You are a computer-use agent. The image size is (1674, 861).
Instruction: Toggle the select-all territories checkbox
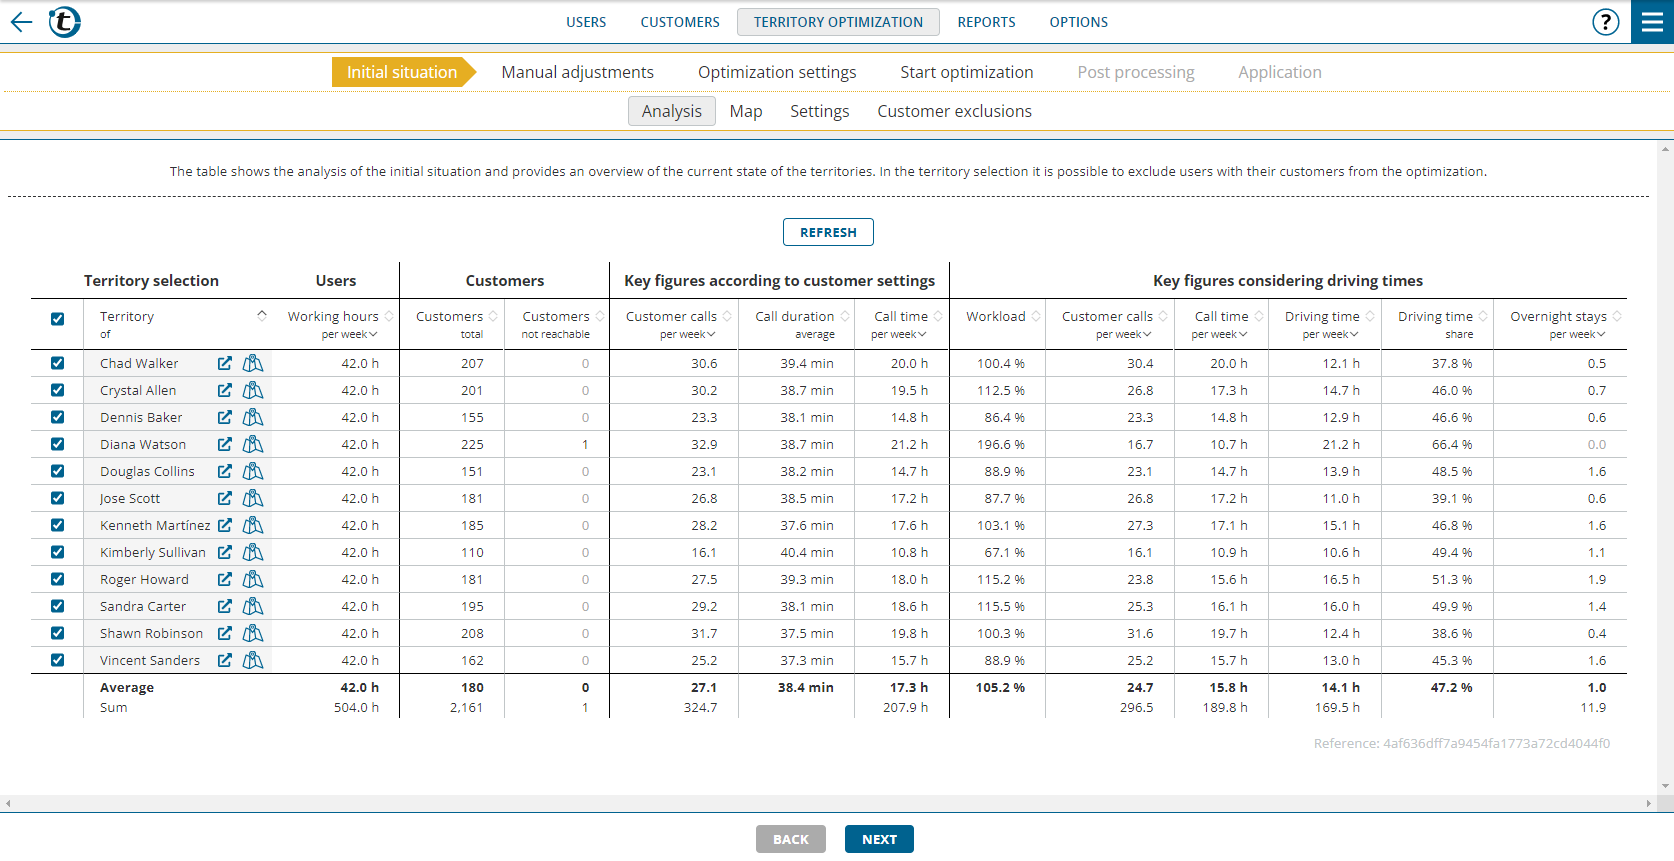58,319
